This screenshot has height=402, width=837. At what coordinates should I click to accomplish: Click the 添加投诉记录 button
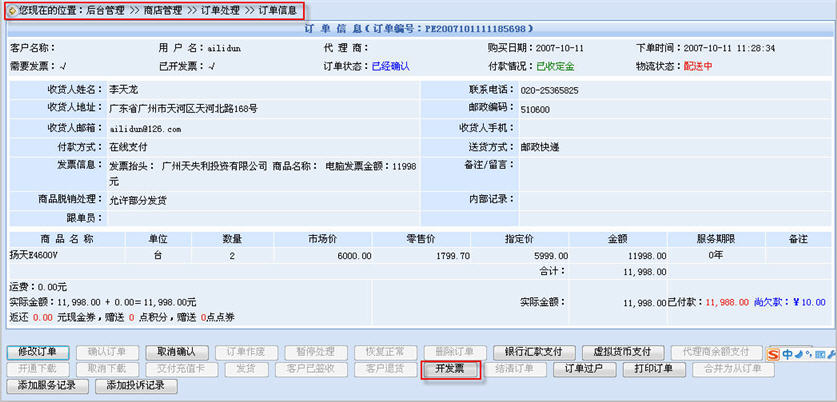point(129,386)
